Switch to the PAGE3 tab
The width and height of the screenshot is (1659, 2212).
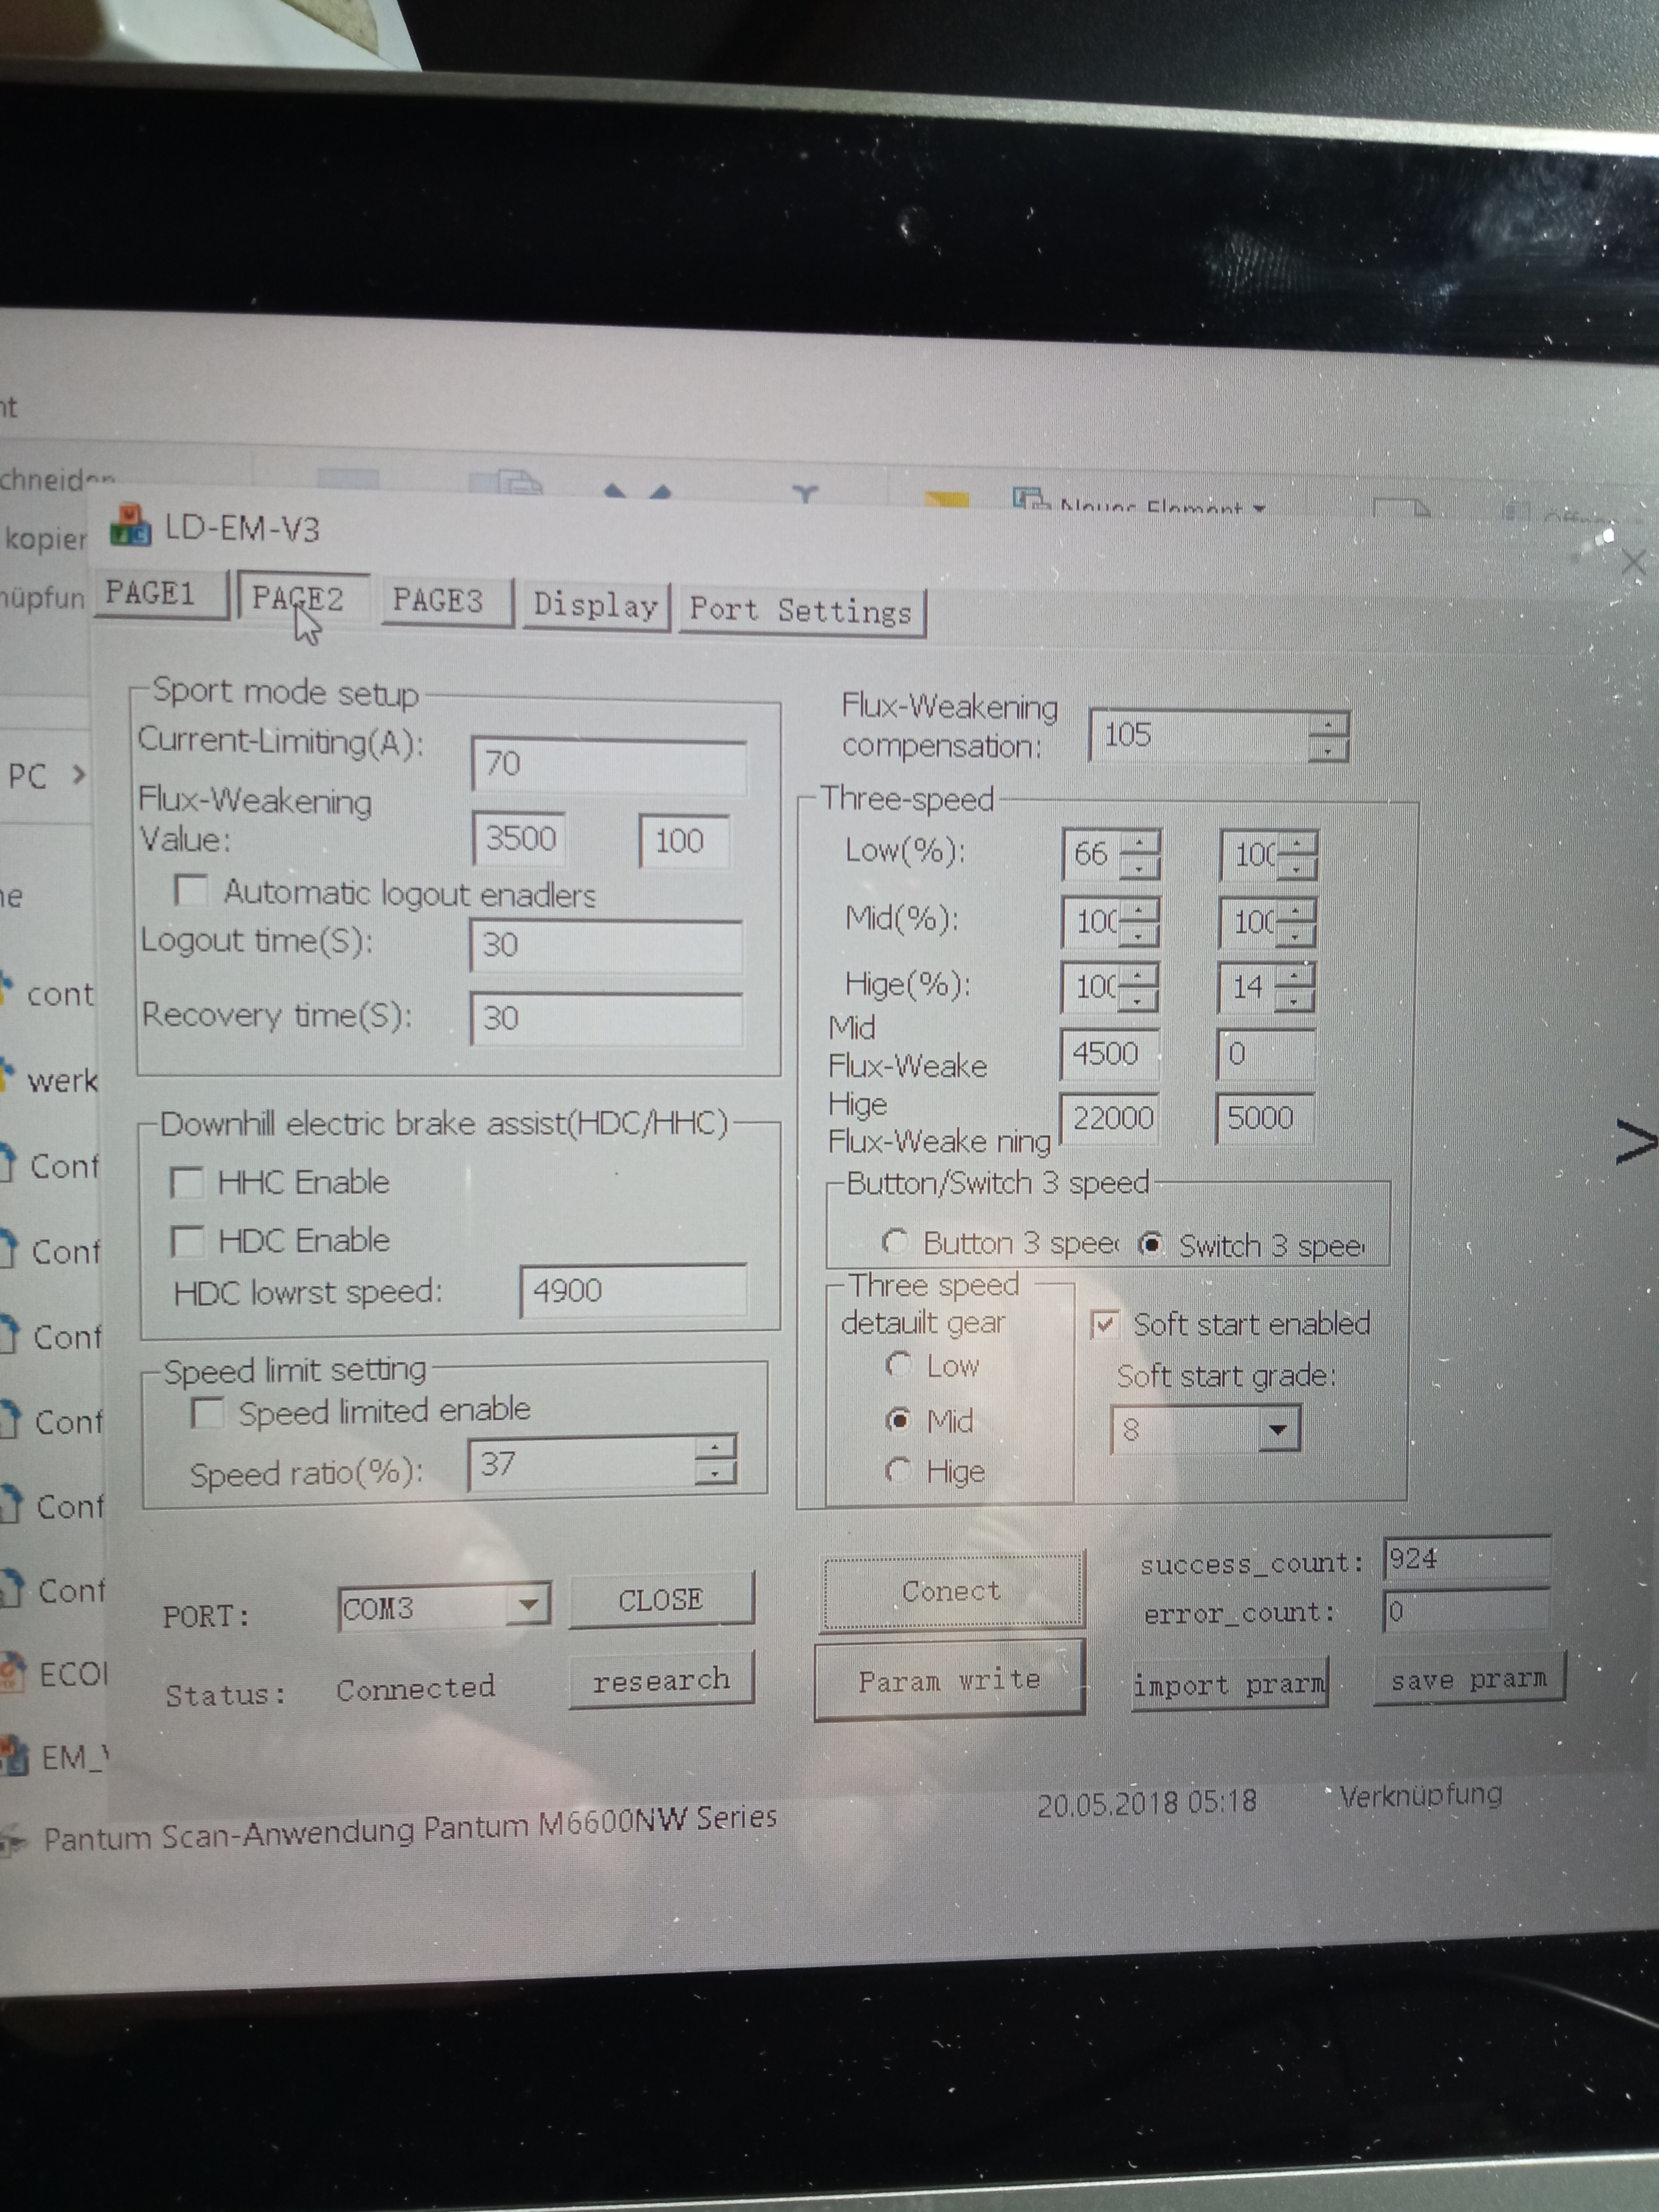(438, 601)
